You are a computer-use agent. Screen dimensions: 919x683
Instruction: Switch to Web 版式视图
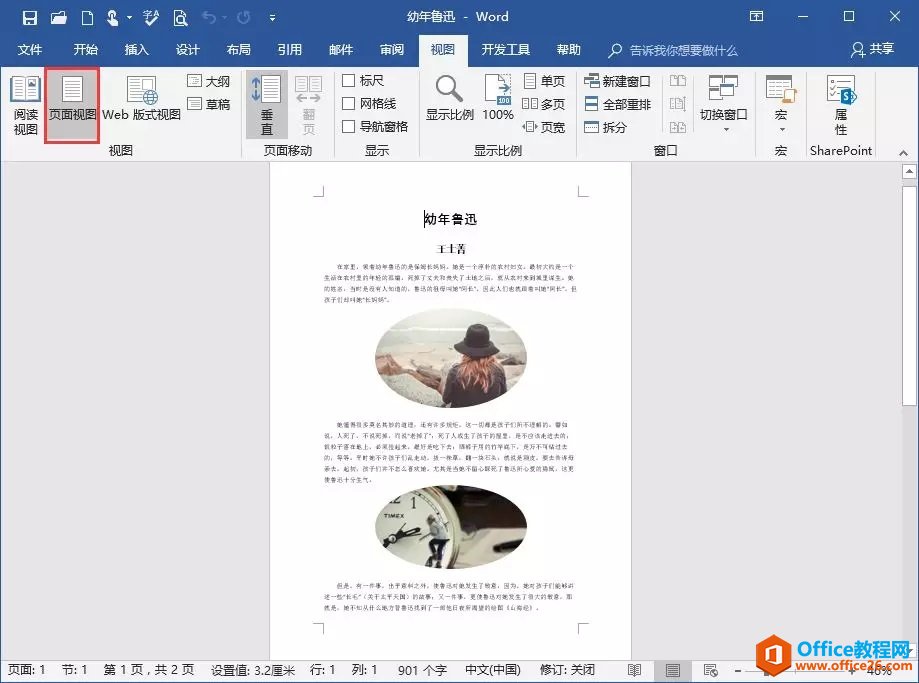(x=141, y=99)
